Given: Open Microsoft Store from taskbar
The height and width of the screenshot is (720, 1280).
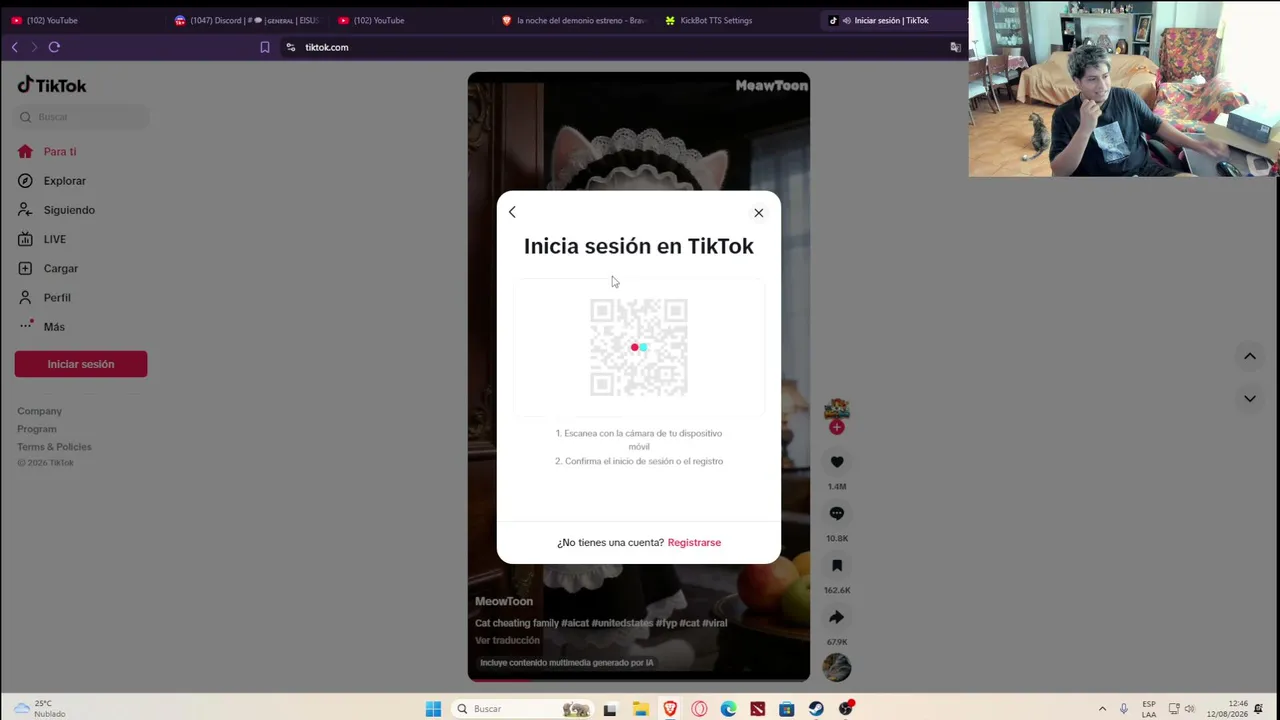Looking at the screenshot, I should click(787, 709).
